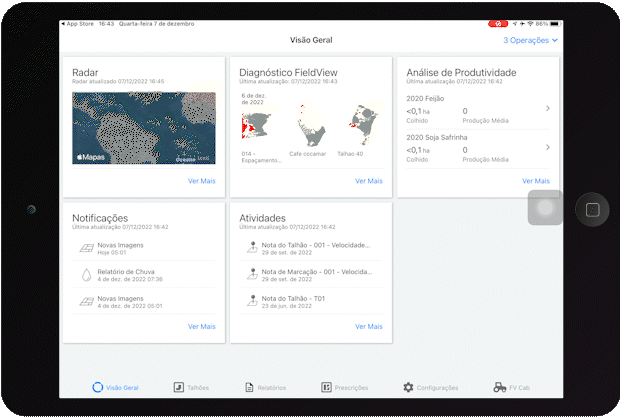Open the Radar map thumbnail
Viewport: 620px width, 420px height.
[143, 127]
